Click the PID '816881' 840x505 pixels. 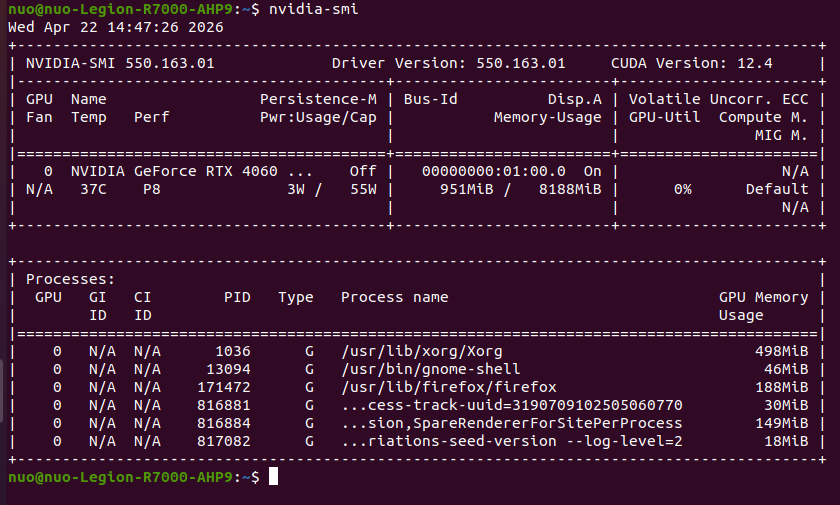point(223,405)
